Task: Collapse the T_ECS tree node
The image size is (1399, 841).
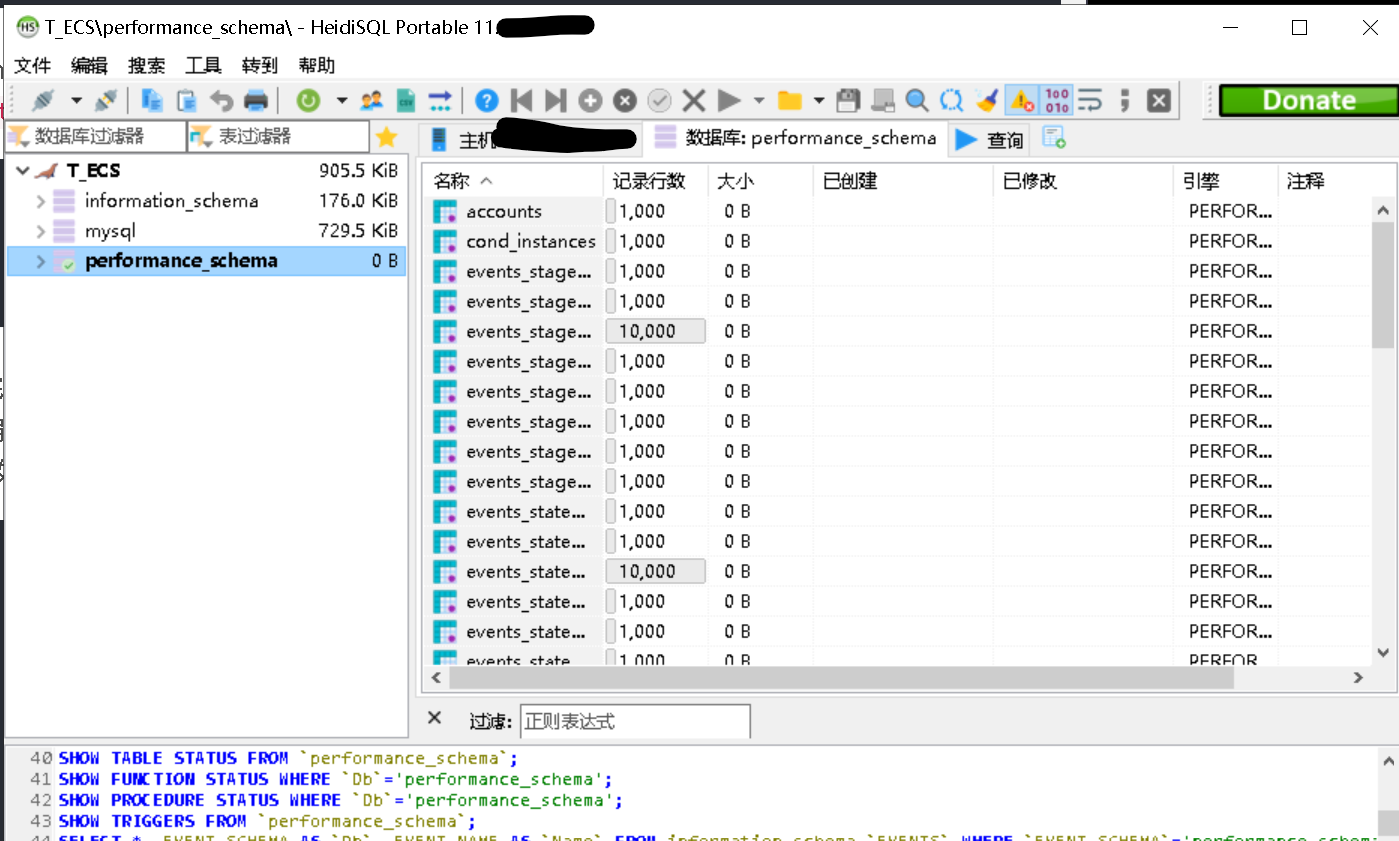Action: point(23,171)
